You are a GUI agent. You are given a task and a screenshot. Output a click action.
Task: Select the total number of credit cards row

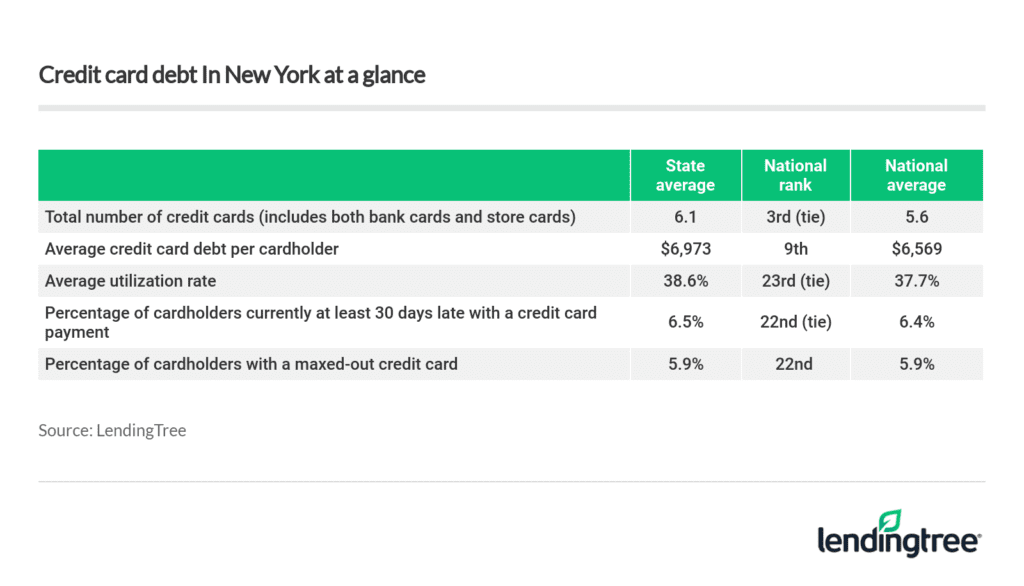(310, 217)
